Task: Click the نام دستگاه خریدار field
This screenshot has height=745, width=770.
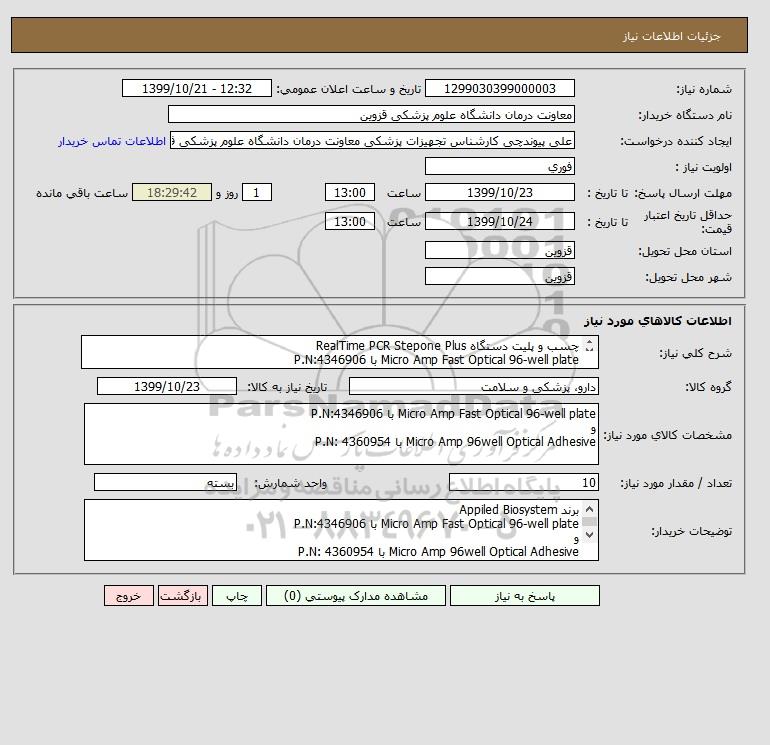Action: coord(371,114)
